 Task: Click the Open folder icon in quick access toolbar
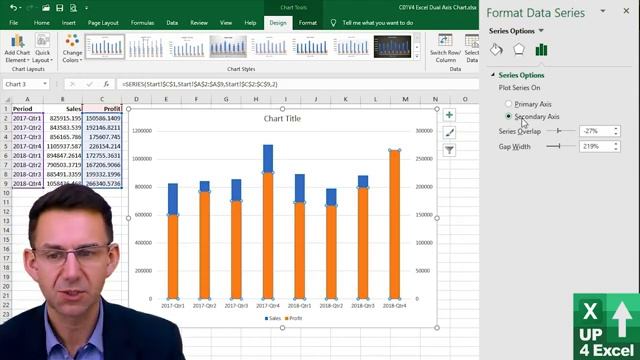click(46, 8)
